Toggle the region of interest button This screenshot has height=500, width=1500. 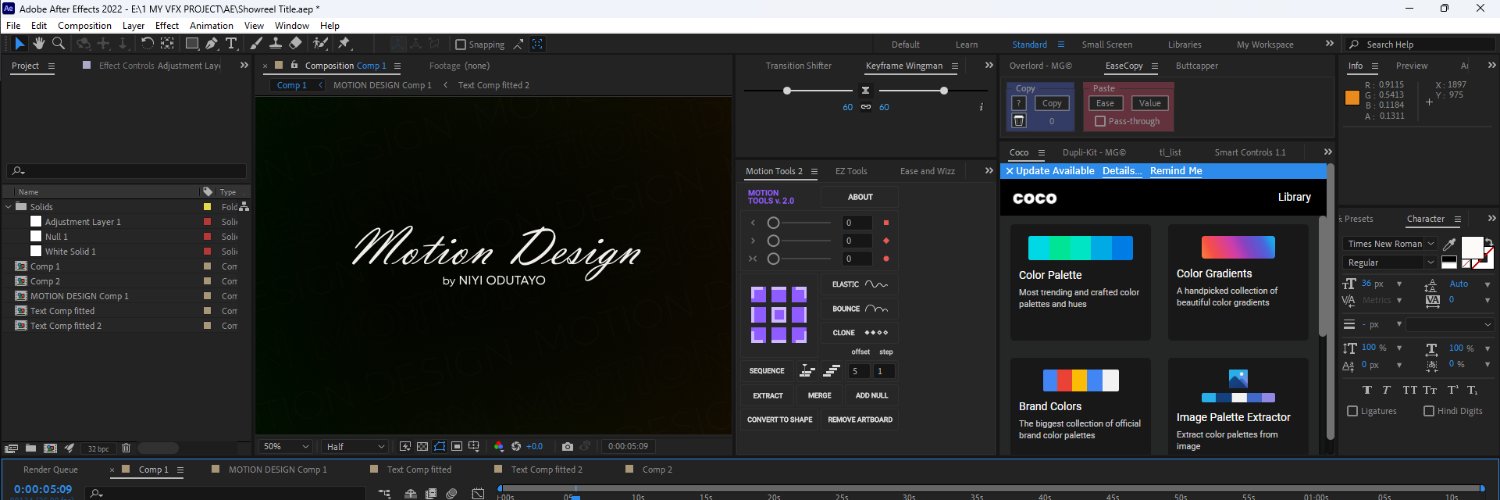coord(457,446)
